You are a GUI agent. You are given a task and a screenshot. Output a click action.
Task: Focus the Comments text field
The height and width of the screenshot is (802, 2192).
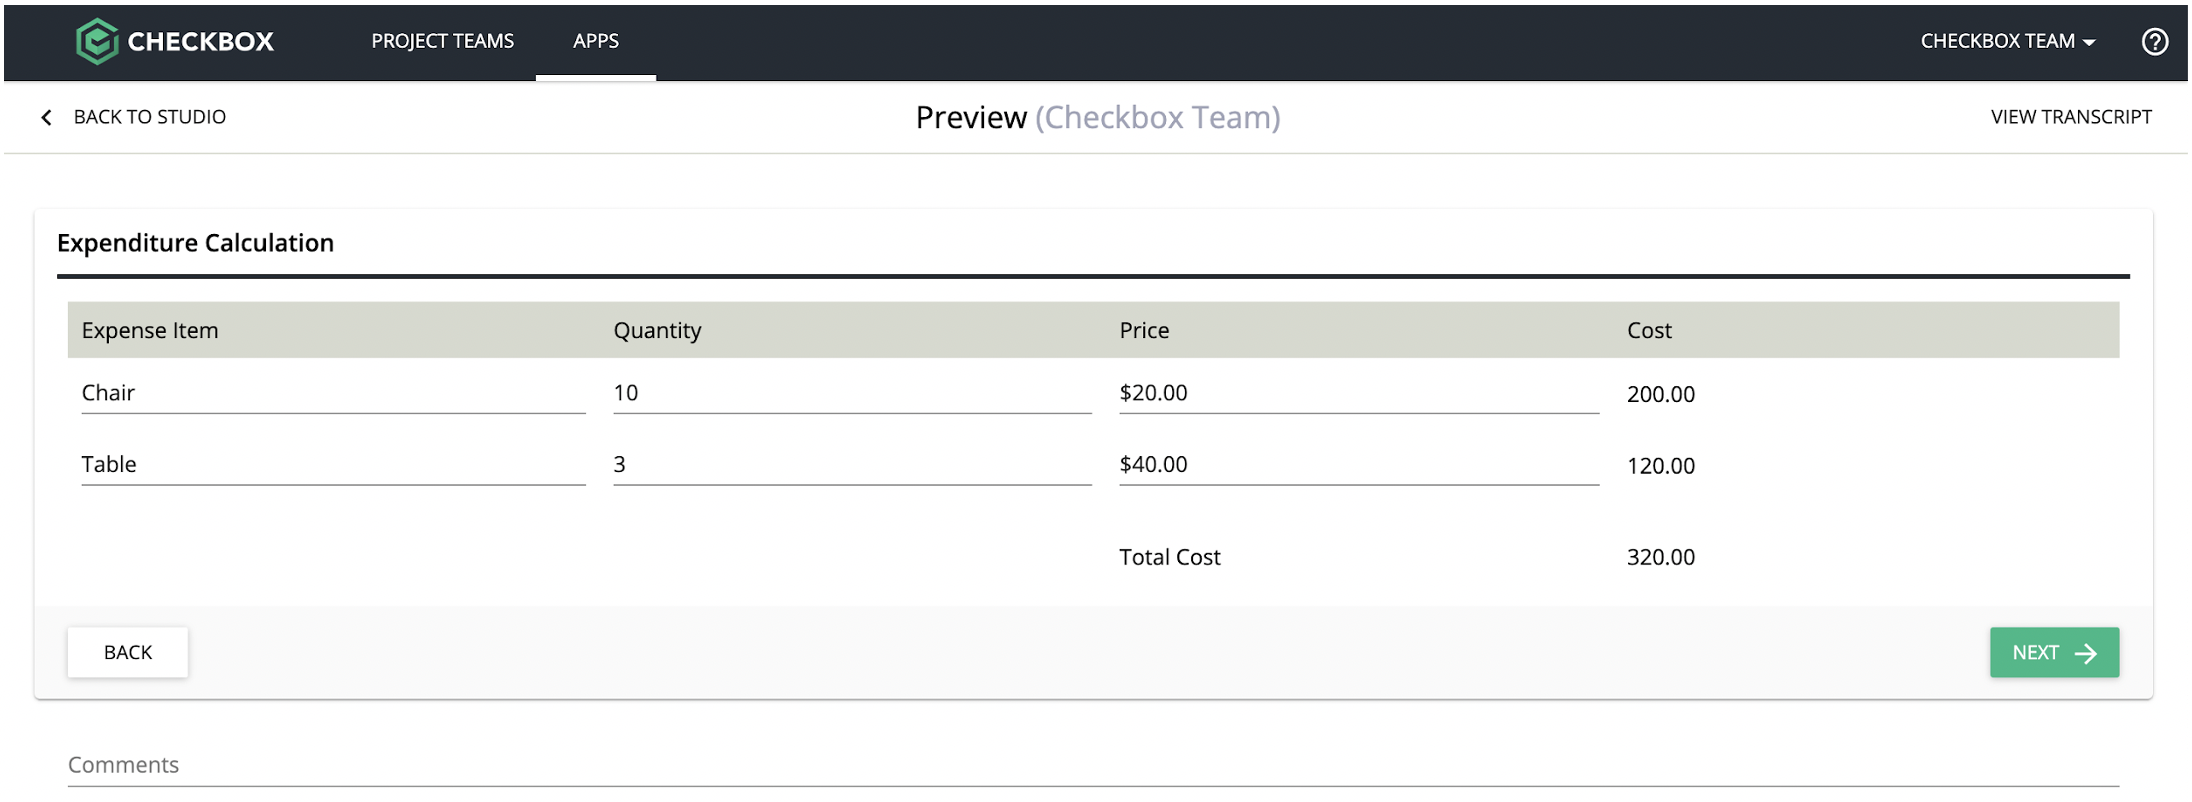[1092, 765]
